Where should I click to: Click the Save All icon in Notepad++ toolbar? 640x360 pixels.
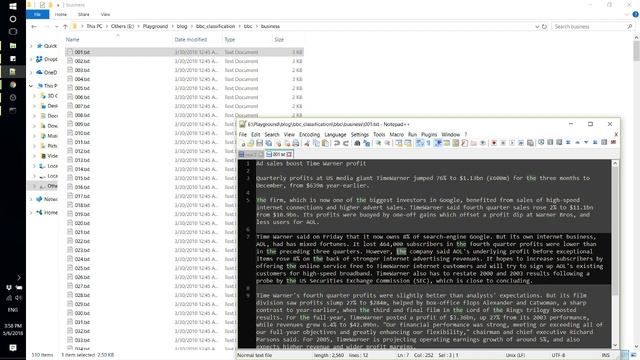[268, 143]
